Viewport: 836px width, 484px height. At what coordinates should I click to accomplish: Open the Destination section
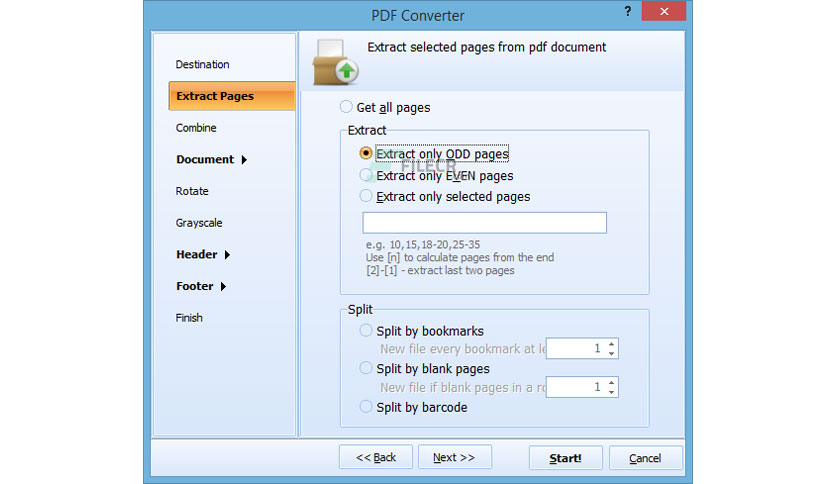(x=203, y=64)
